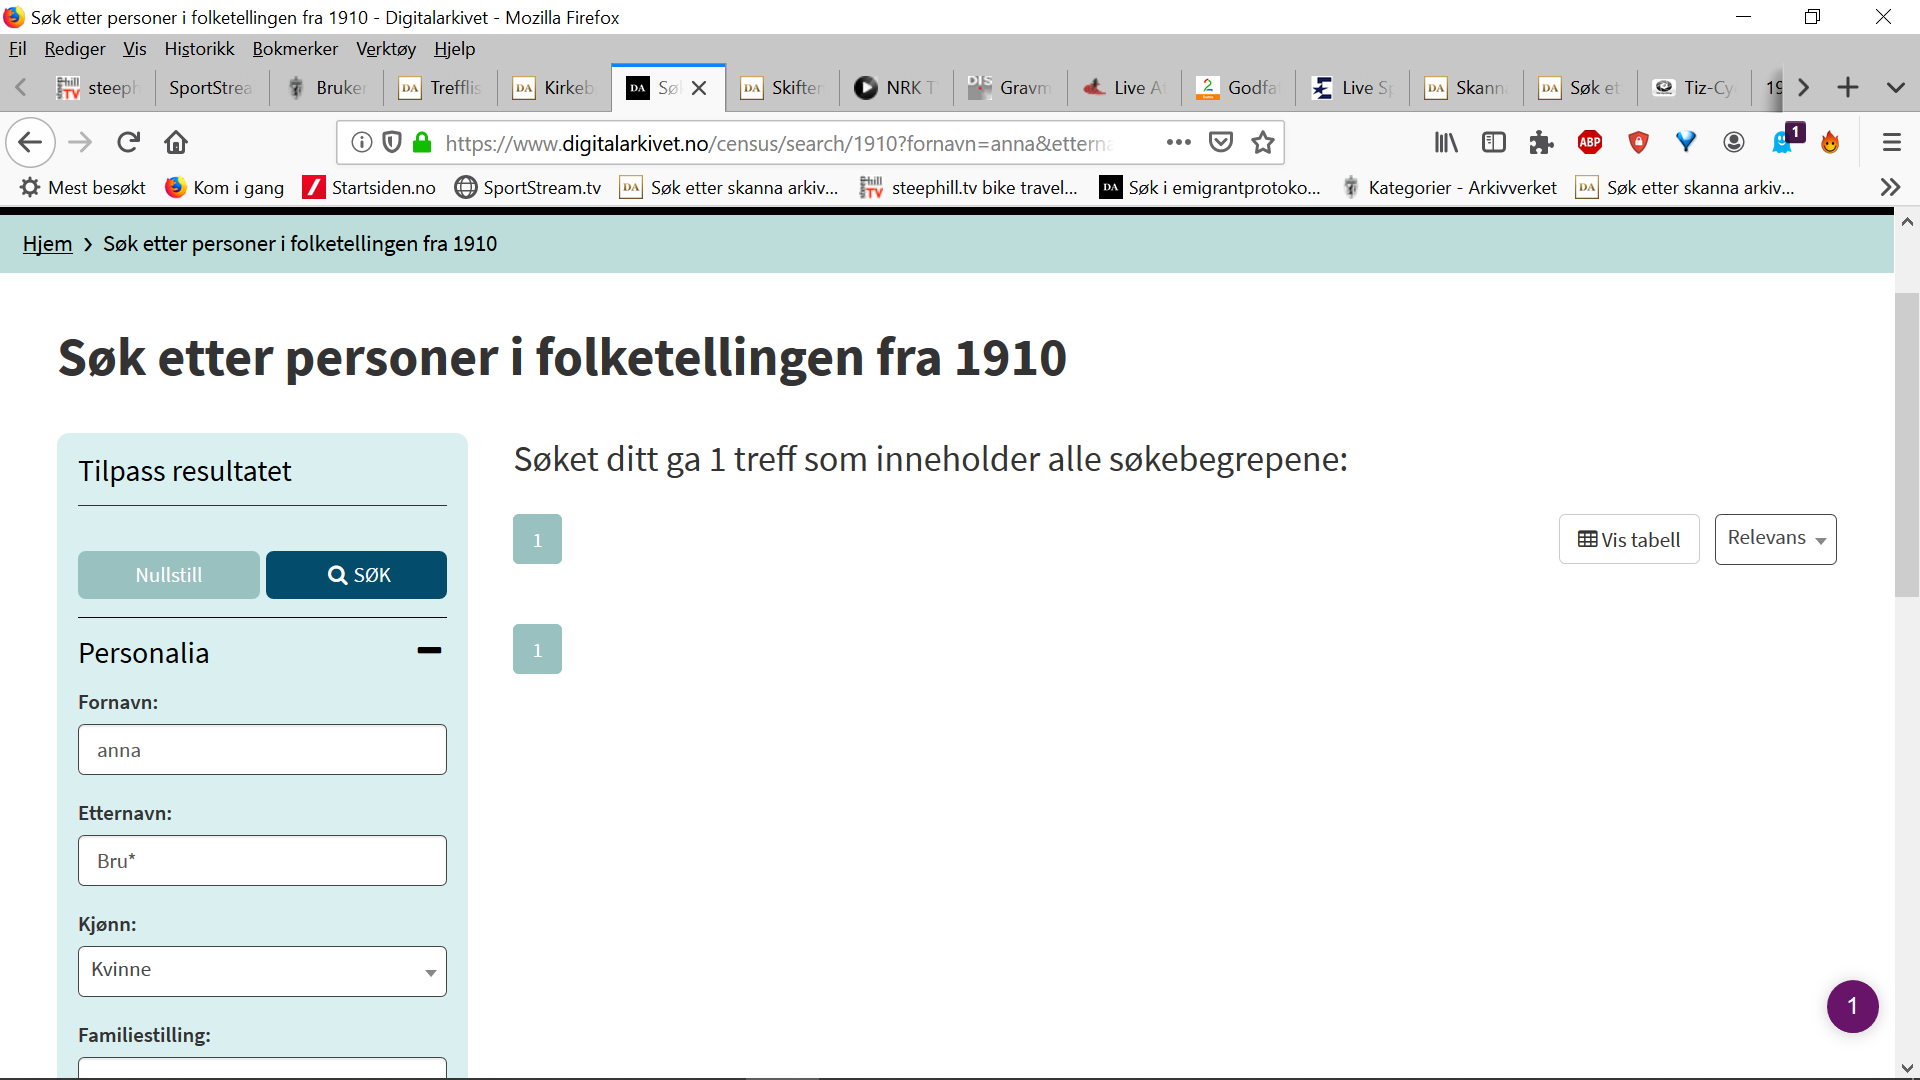Screen dimensions: 1920x1080
Task: Open the Firefox hamburger menu
Action: point(1891,143)
